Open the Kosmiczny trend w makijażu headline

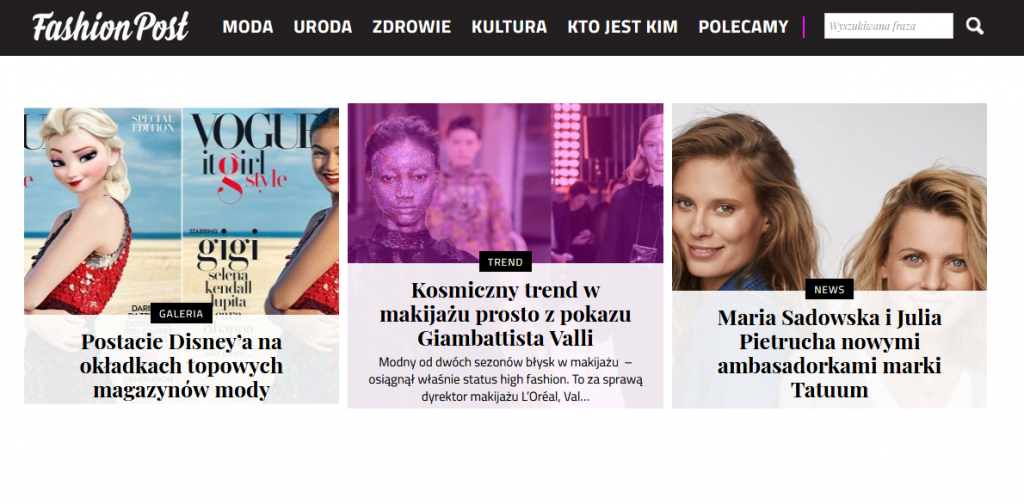click(505, 314)
